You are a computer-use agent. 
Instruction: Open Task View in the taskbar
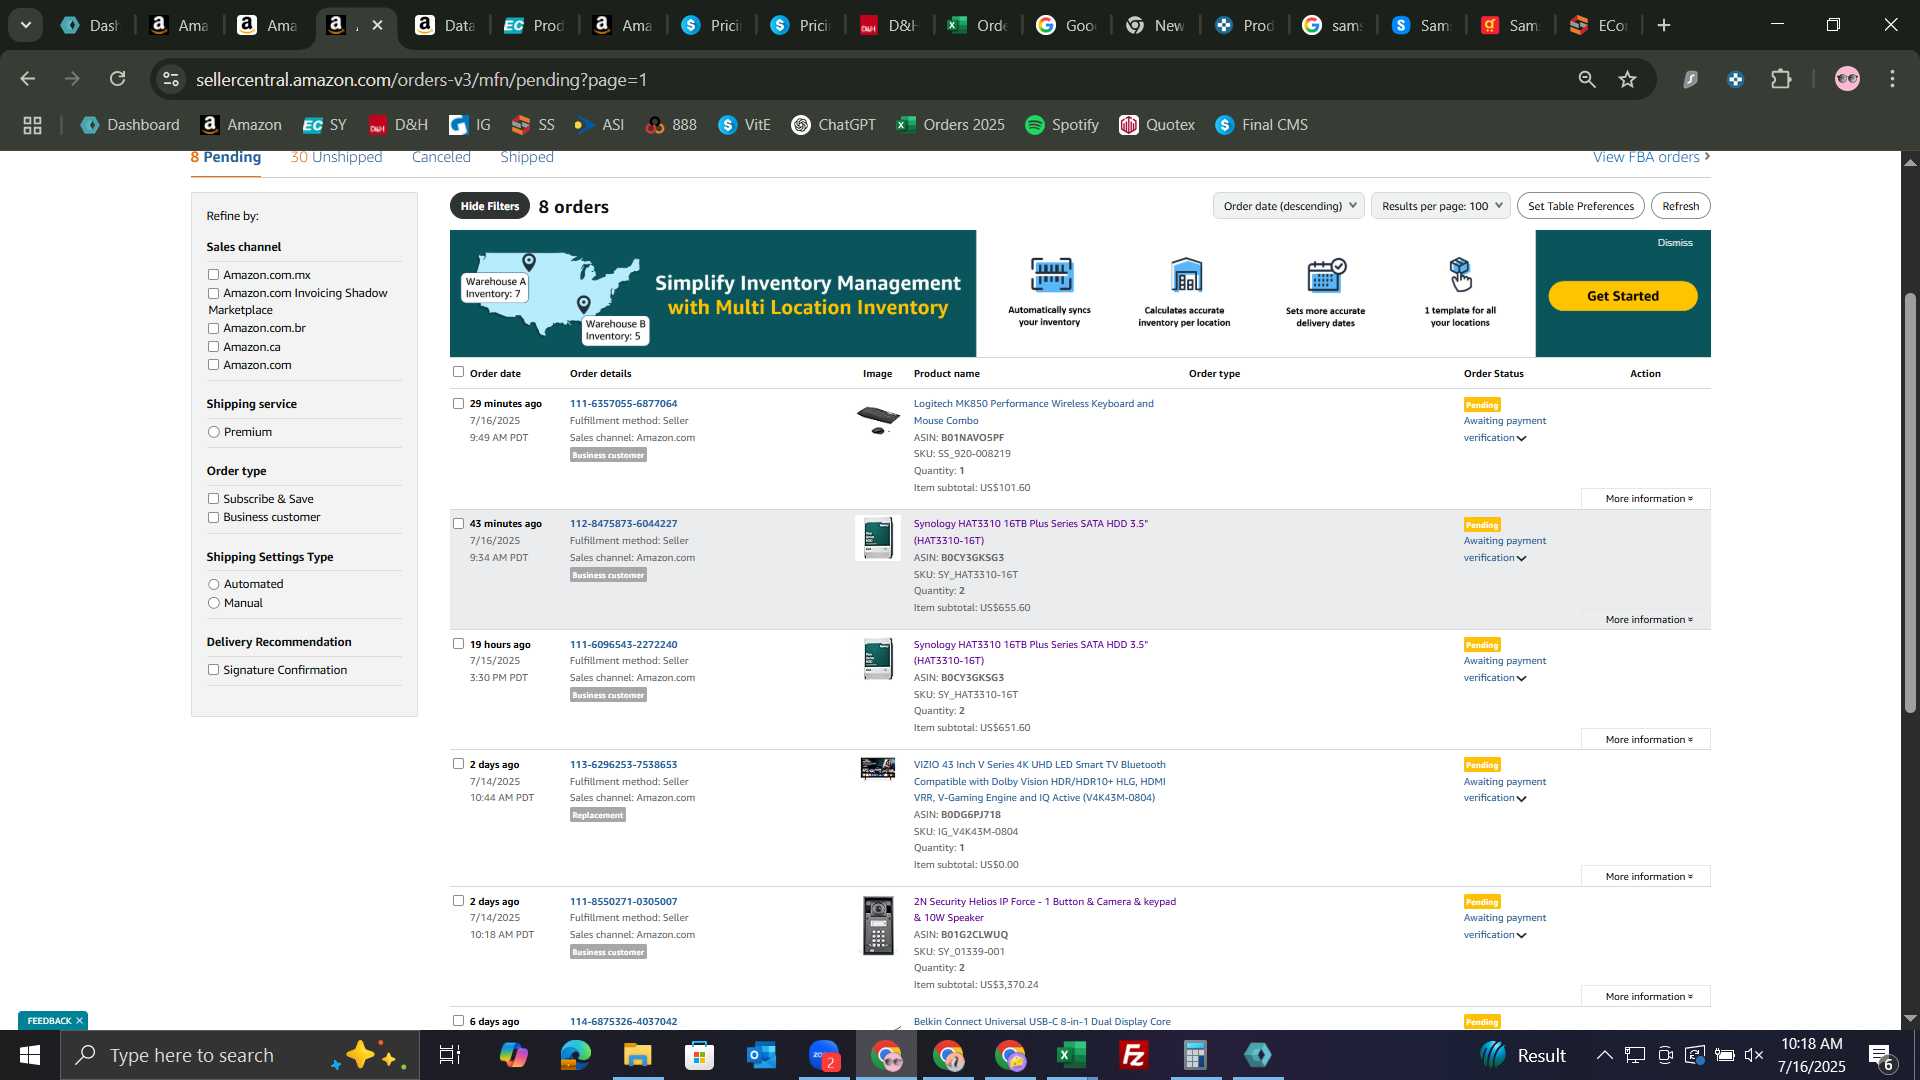450,1055
